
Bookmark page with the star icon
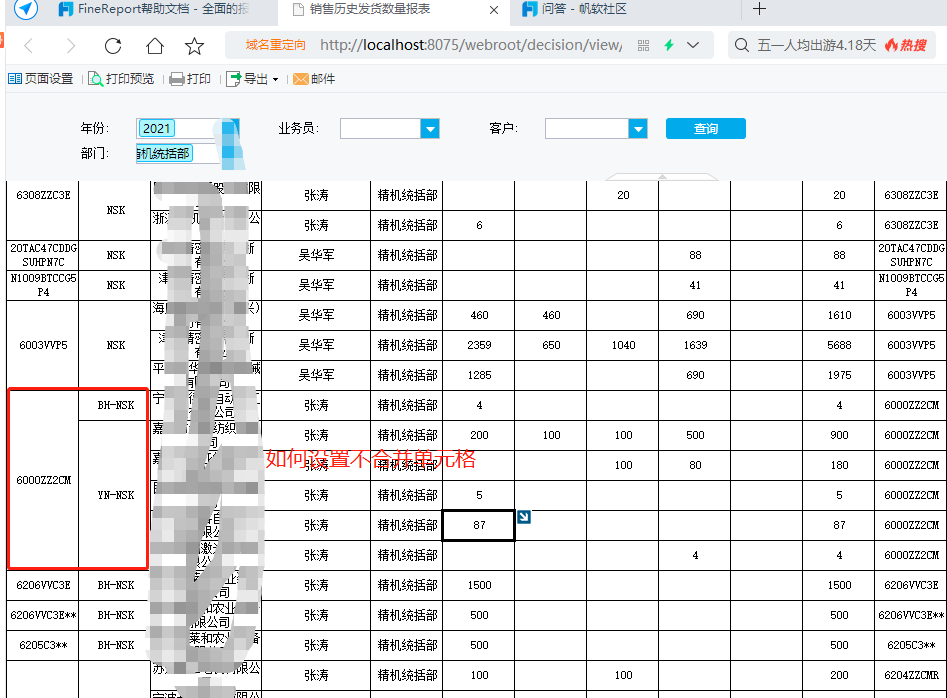click(x=195, y=46)
